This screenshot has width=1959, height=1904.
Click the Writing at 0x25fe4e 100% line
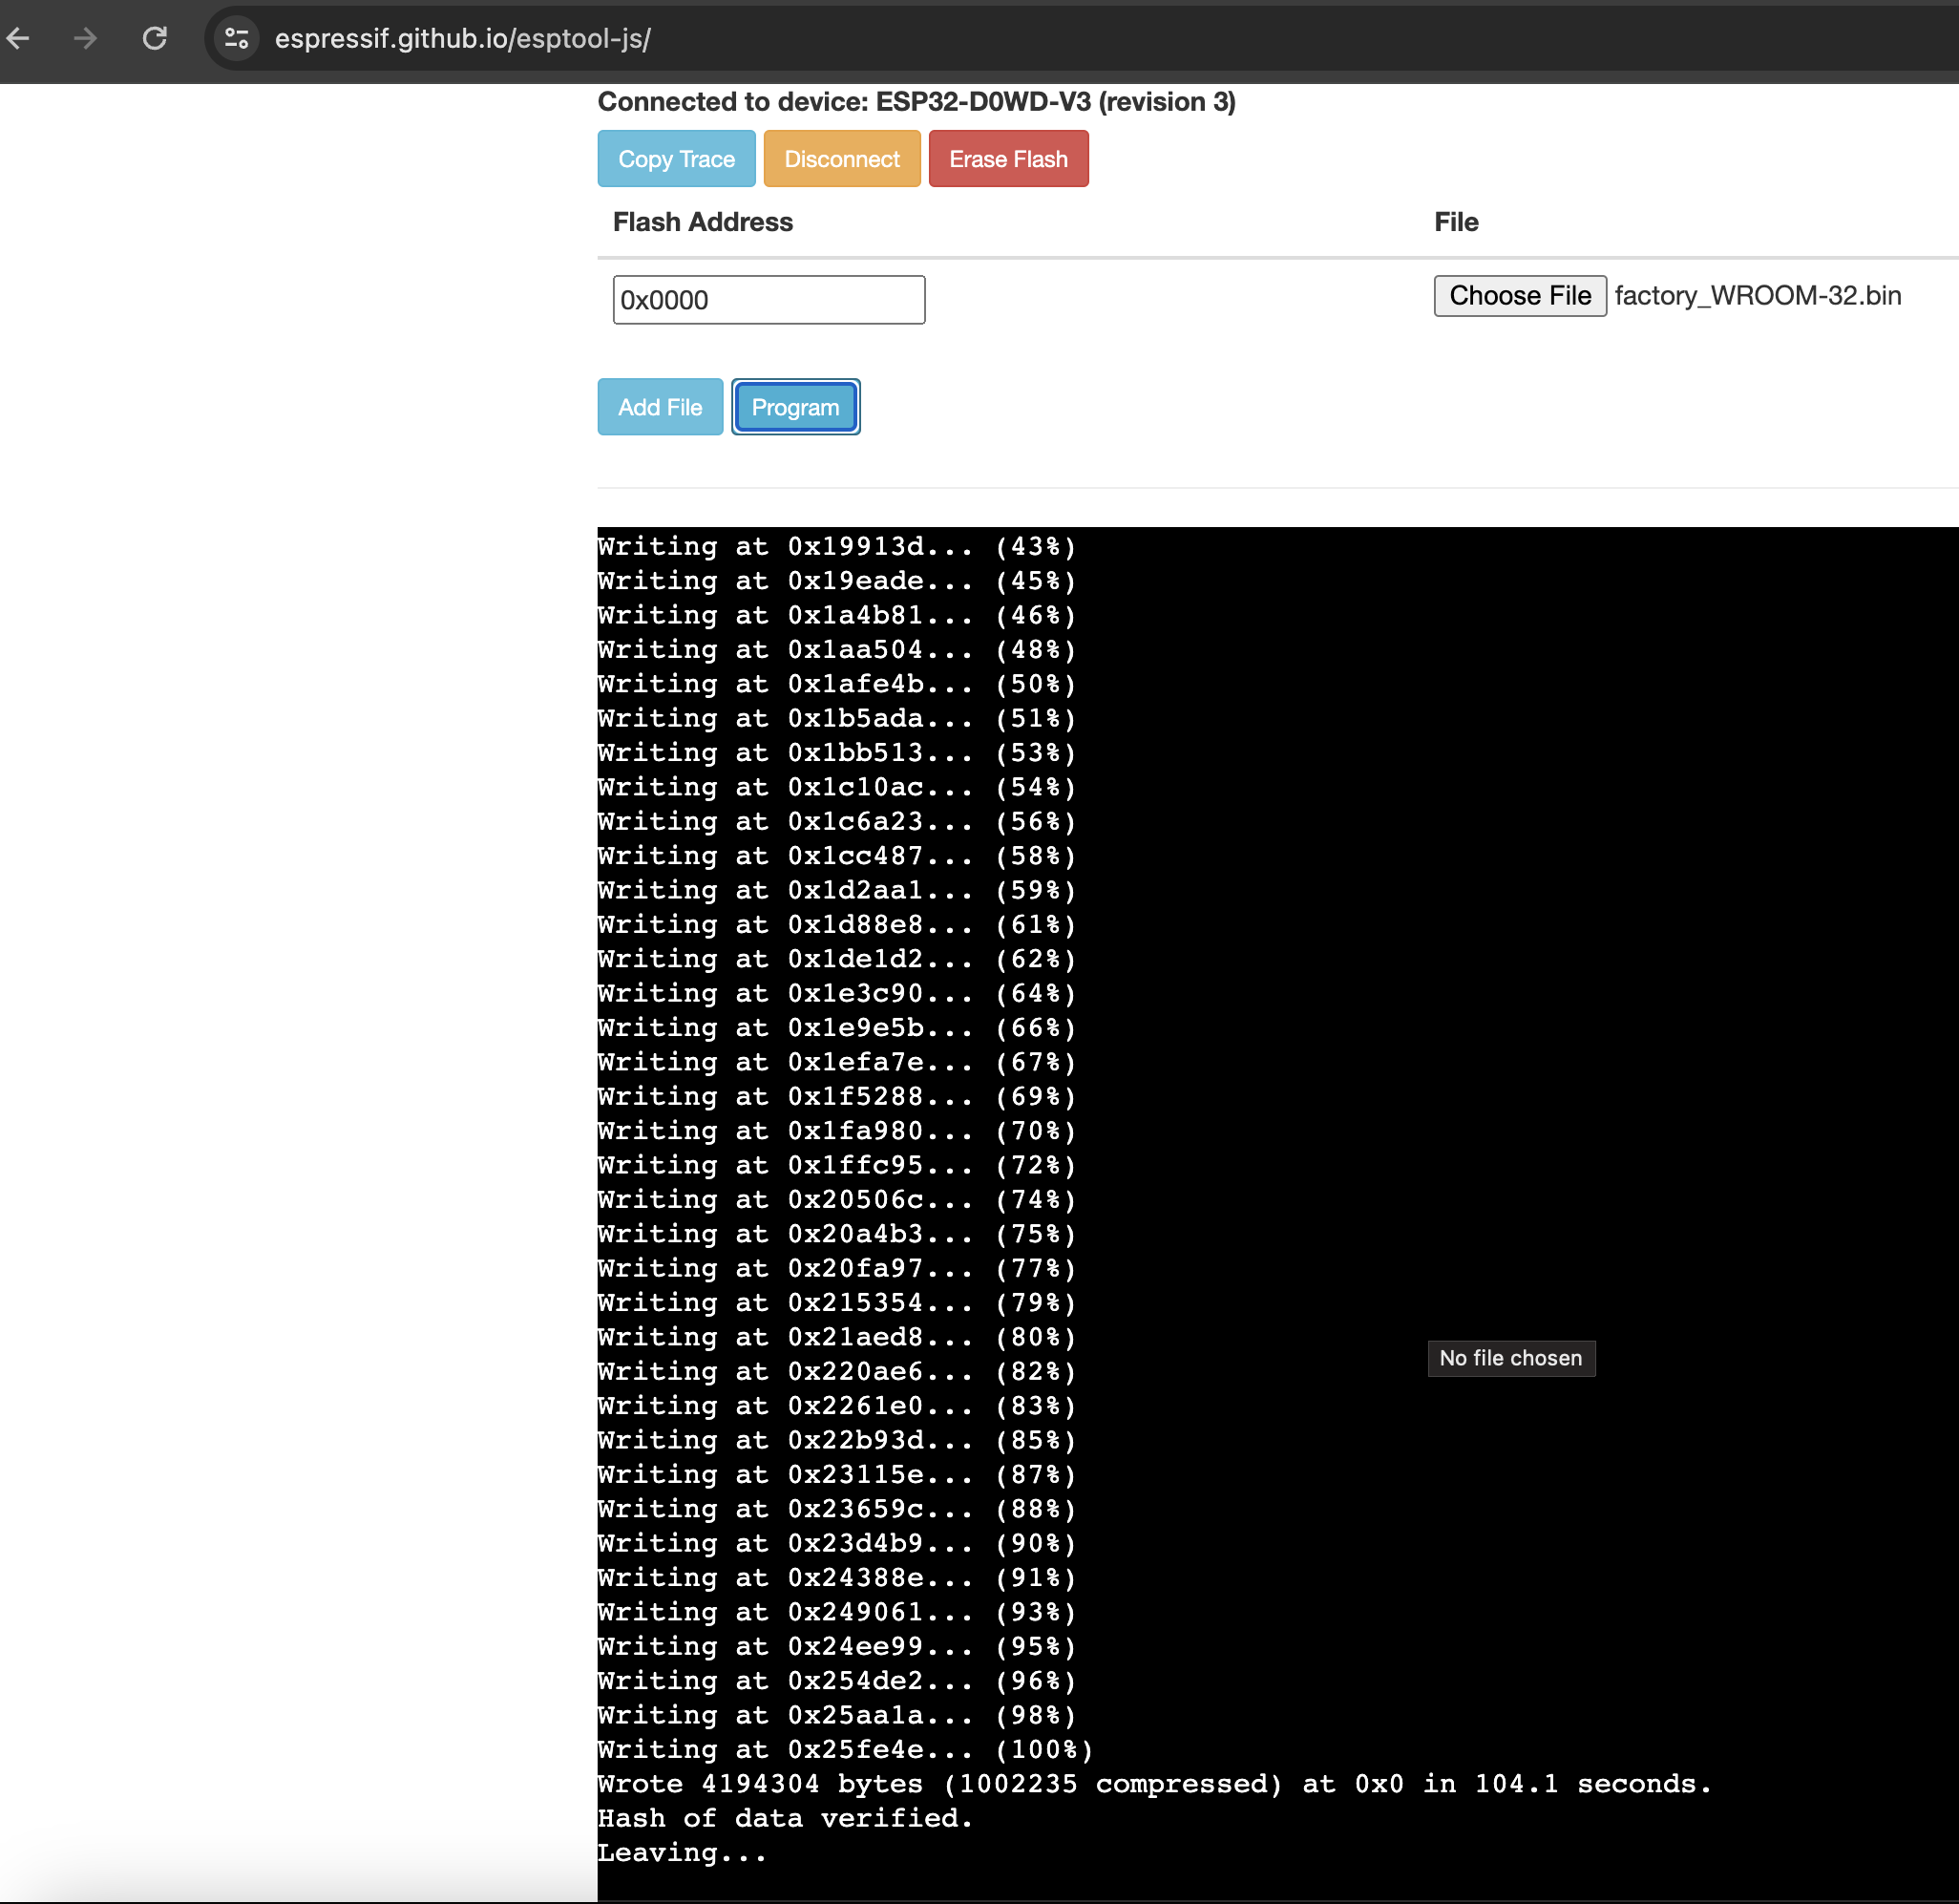coord(845,1749)
